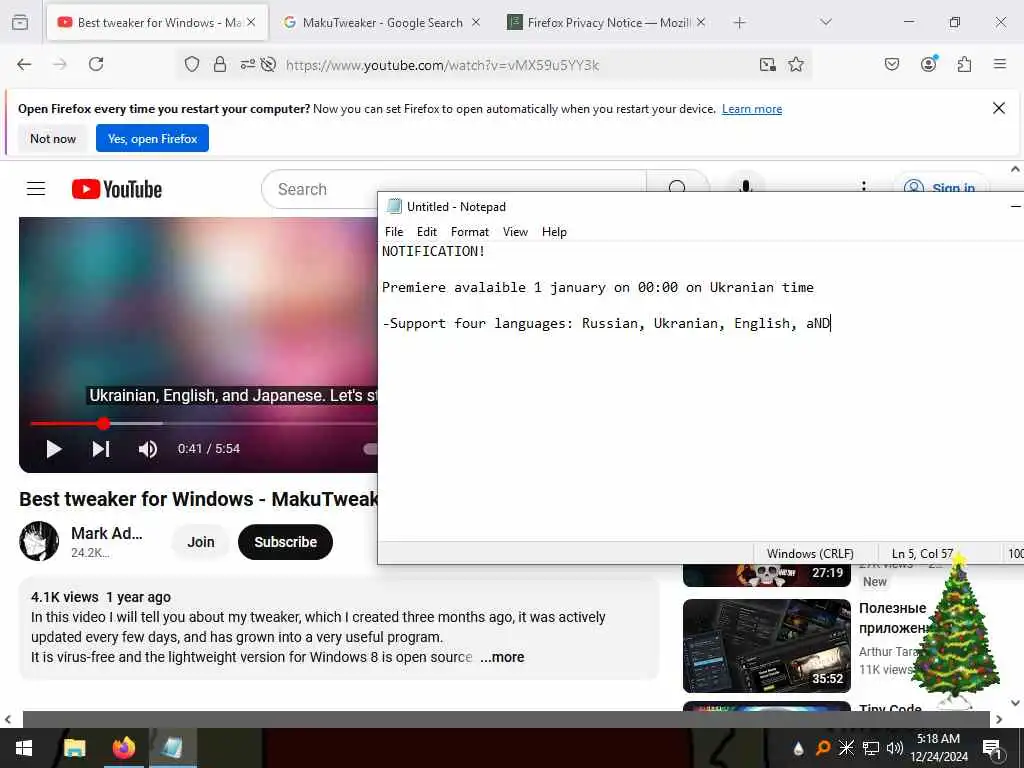Click the red video progress scrubber
The height and width of the screenshot is (768, 1024).
pos(103,423)
